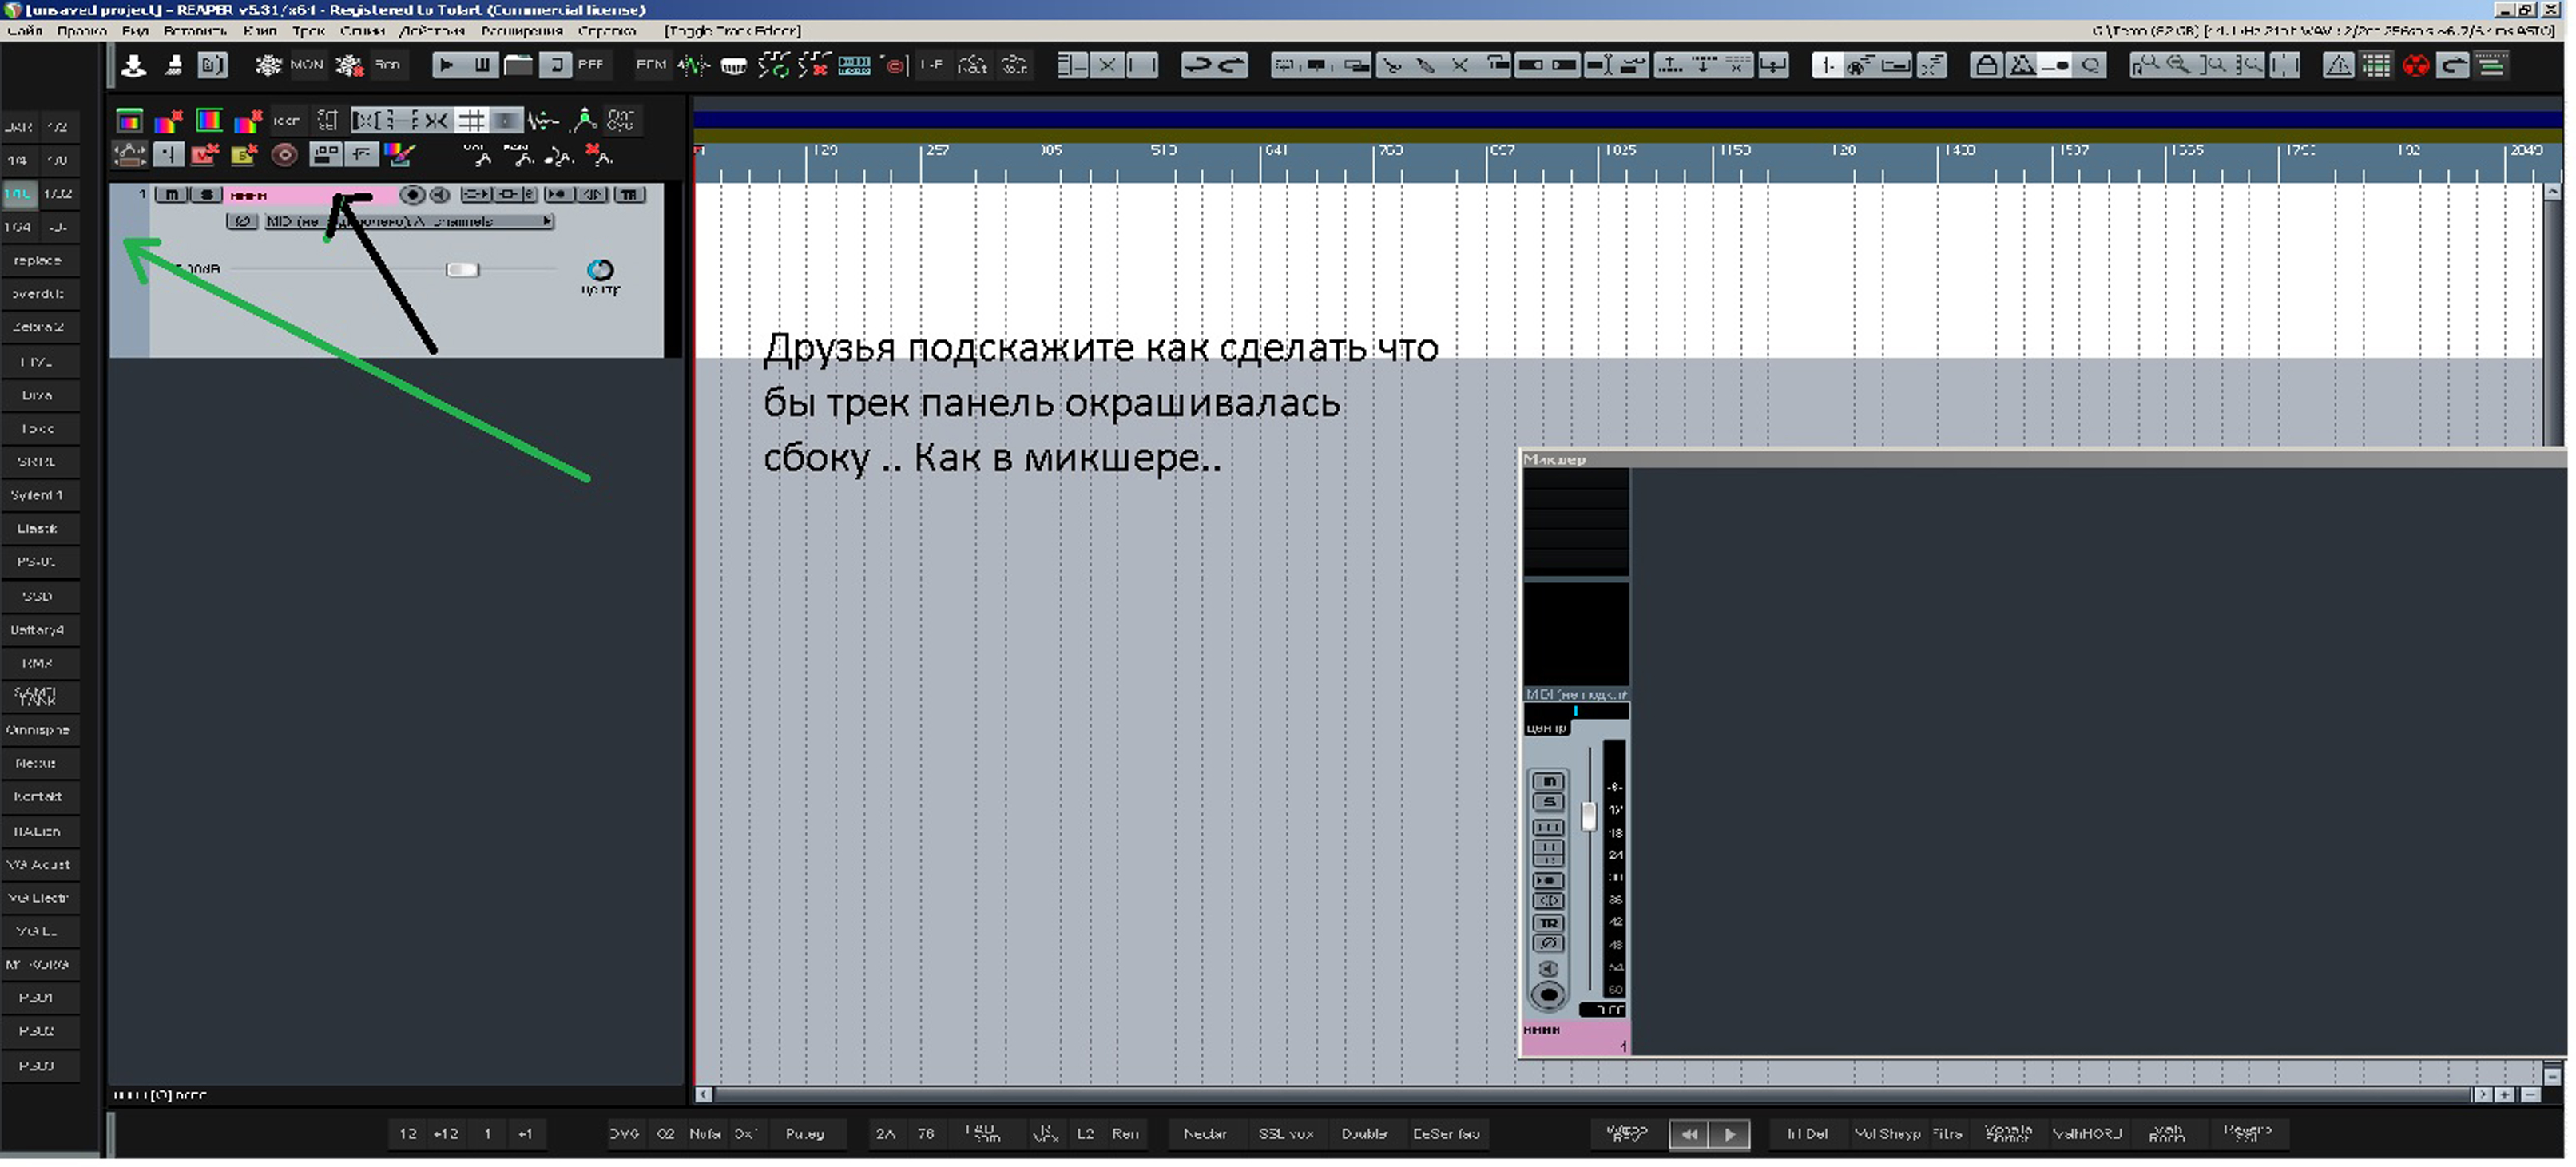Click the red radiation symbol icon
The width and height of the screenshot is (2576, 1167).
tap(2415, 66)
